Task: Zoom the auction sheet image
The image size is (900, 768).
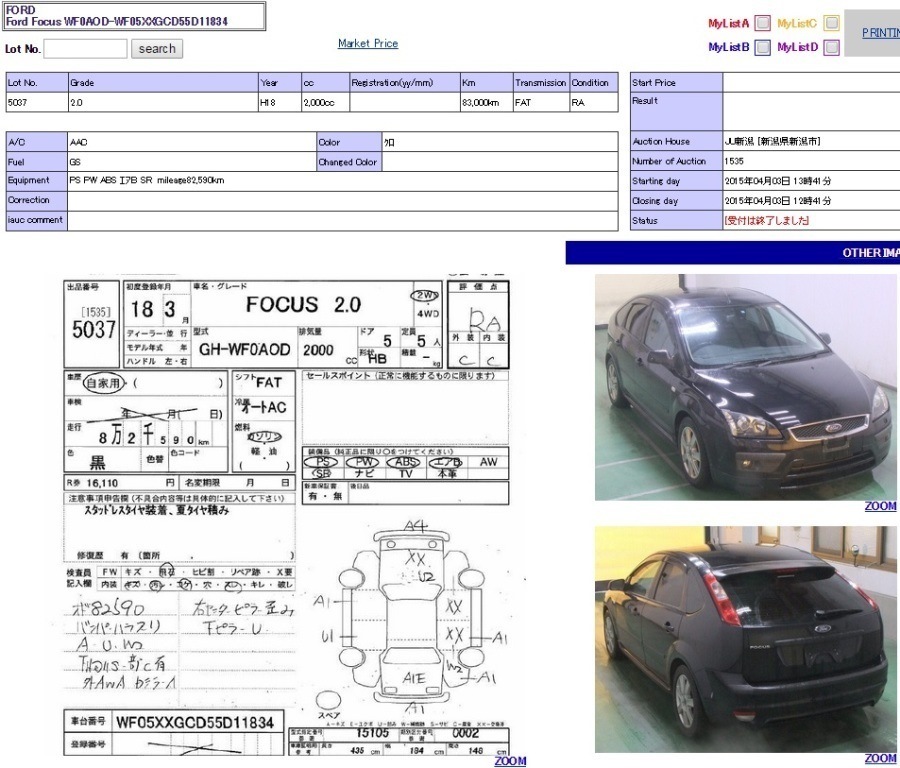Action: coord(510,761)
